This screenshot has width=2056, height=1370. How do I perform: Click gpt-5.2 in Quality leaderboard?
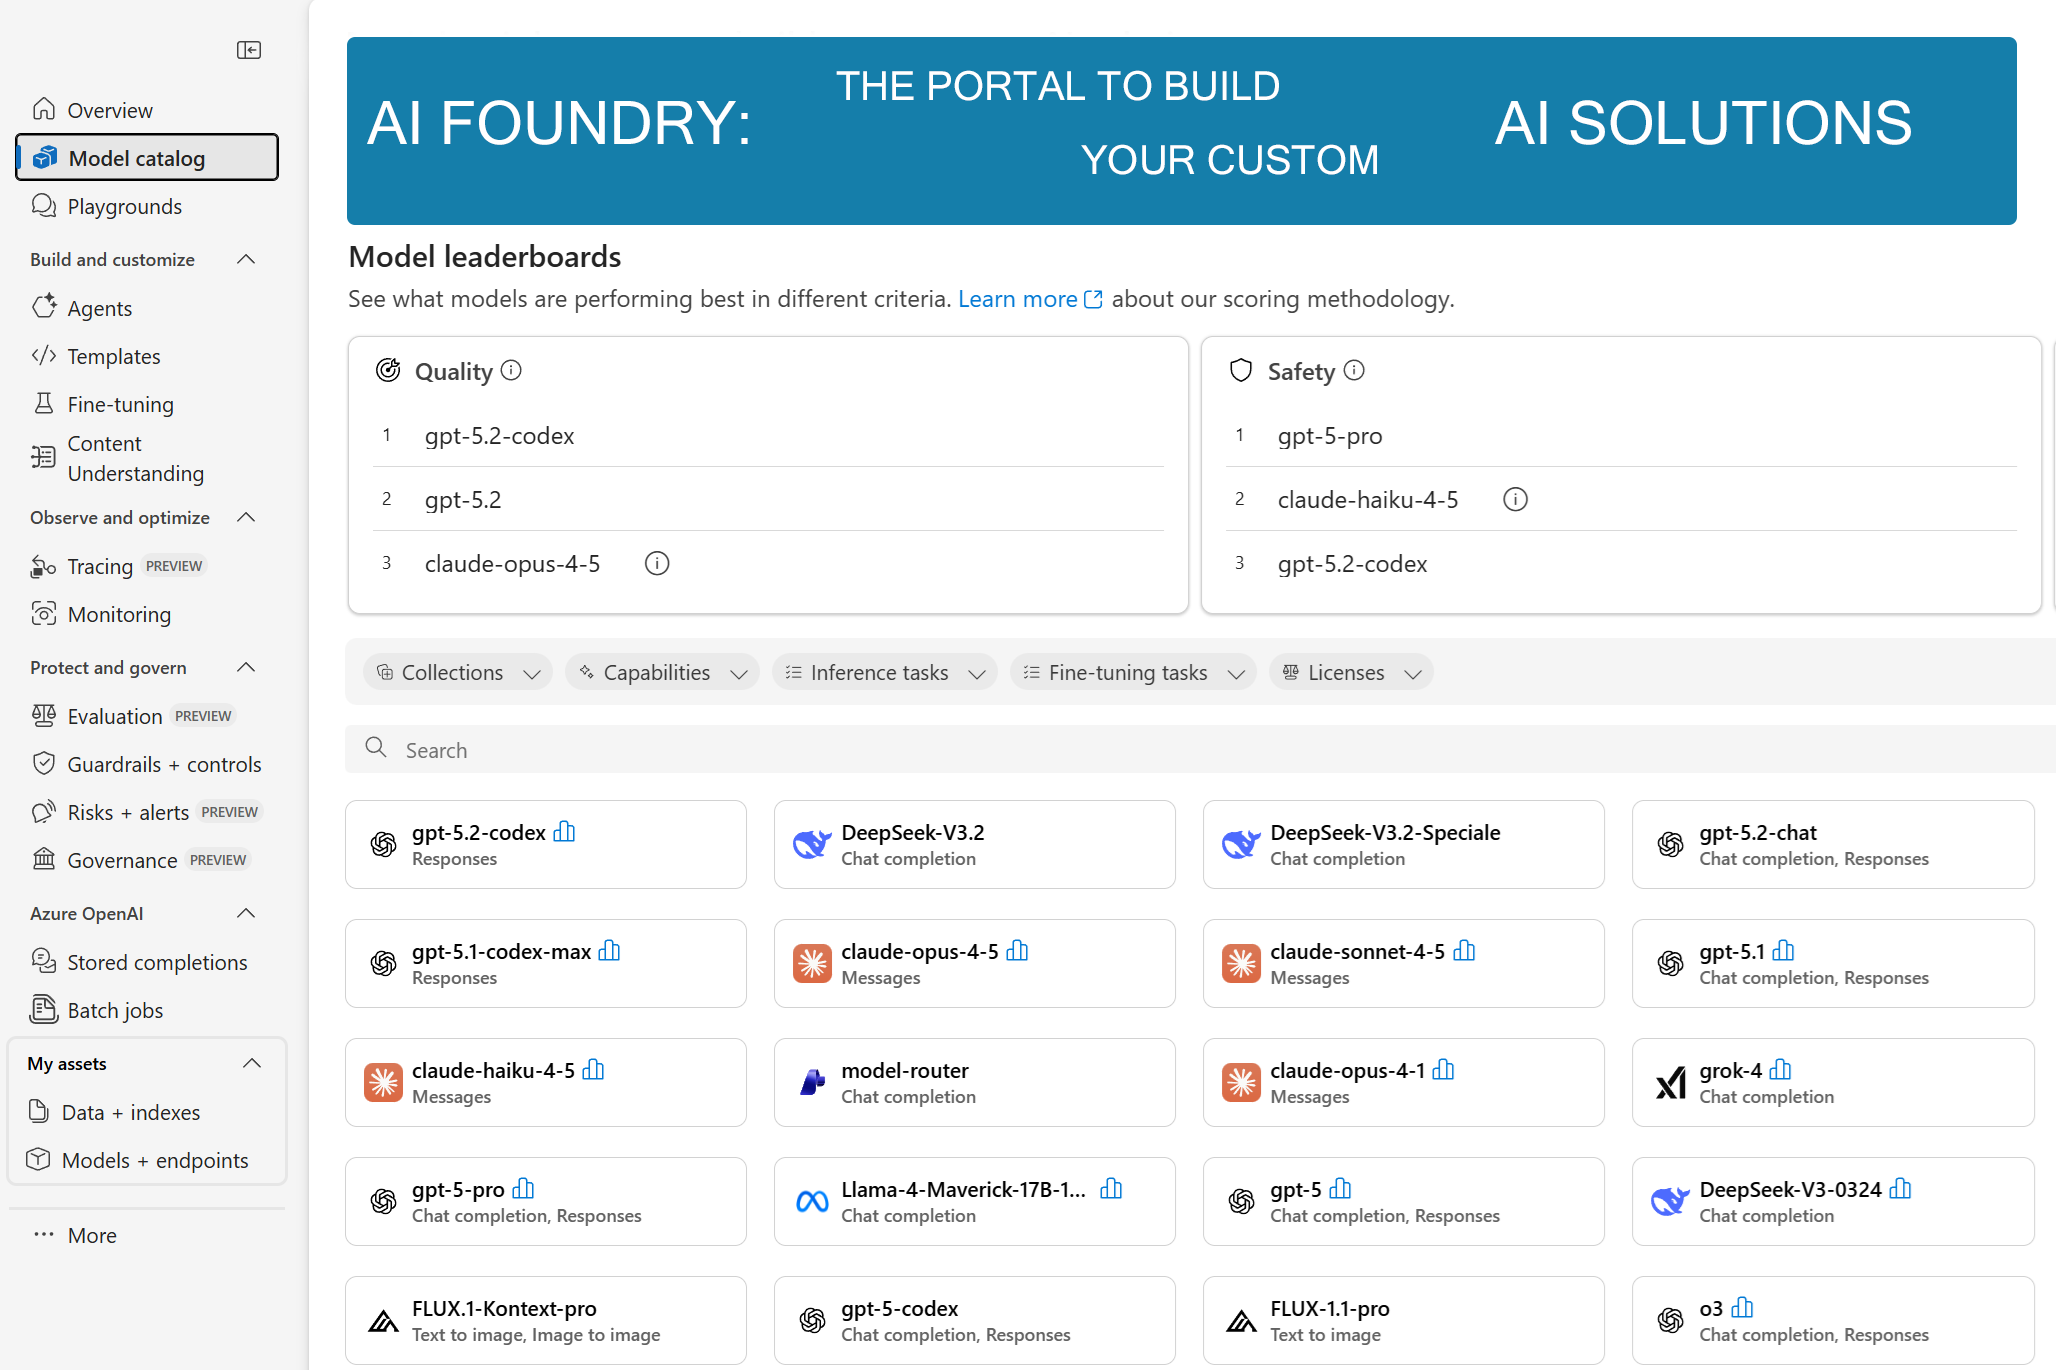(x=463, y=500)
